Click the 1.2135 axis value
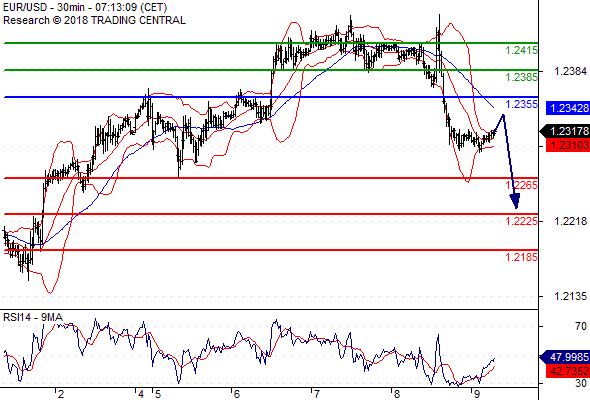The width and height of the screenshot is (590, 400). tap(570, 296)
